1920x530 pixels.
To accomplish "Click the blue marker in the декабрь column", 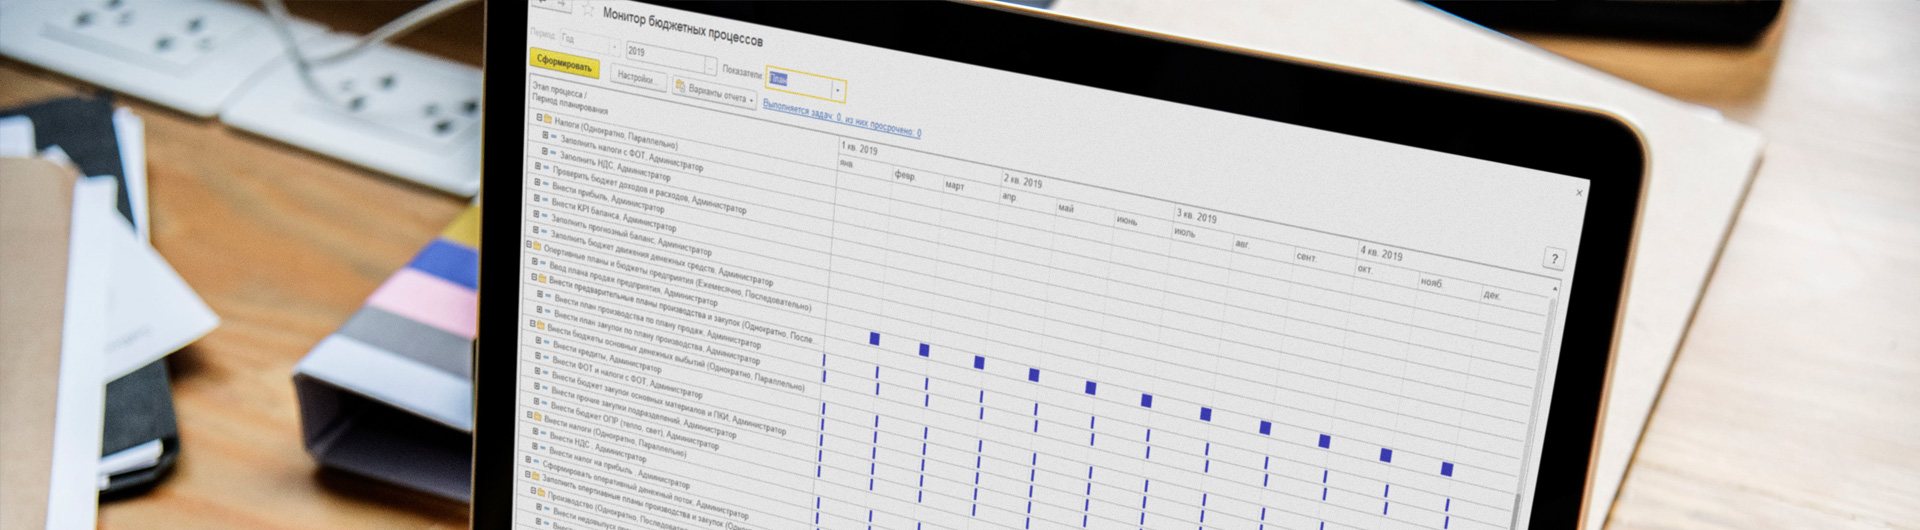I will (1446, 469).
